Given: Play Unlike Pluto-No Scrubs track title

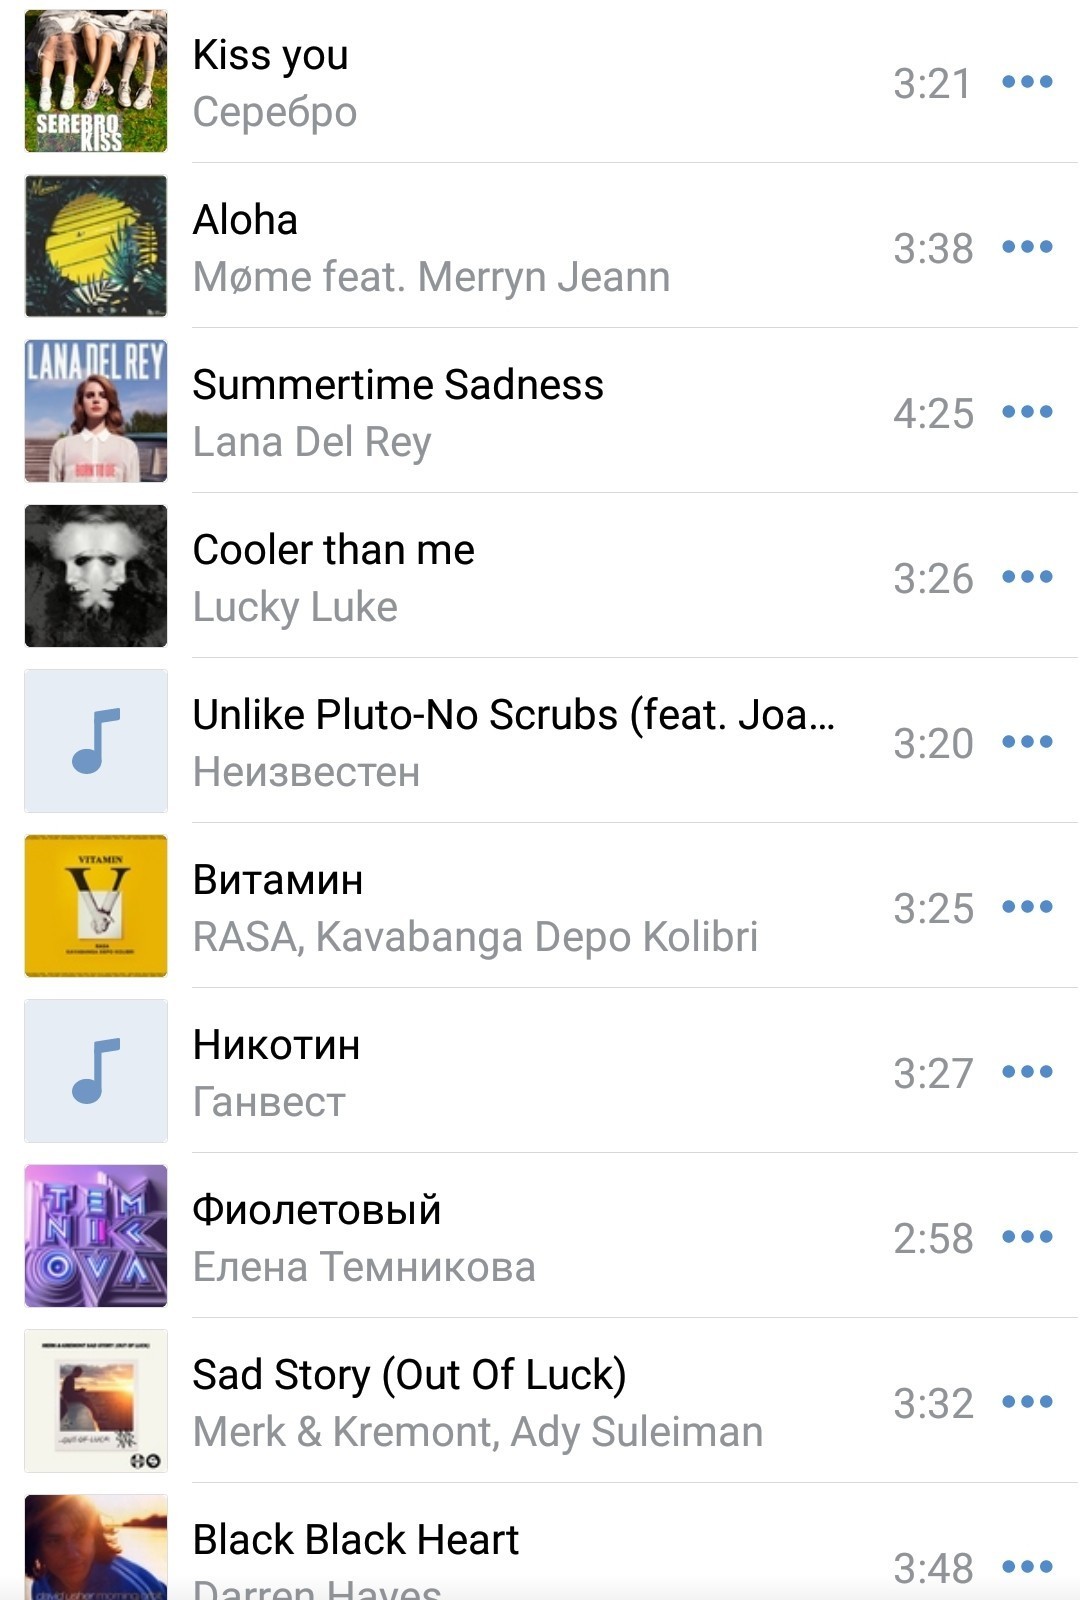Looking at the screenshot, I should (x=514, y=715).
